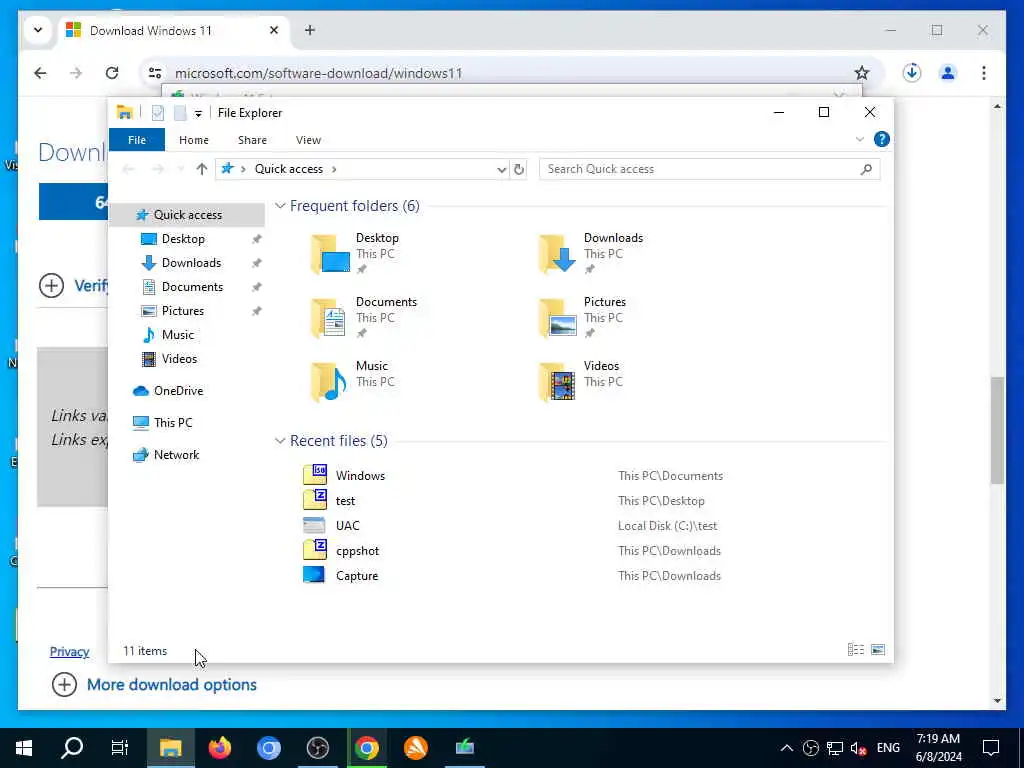Select Pictures in the navigation pane

pyautogui.click(x=183, y=311)
